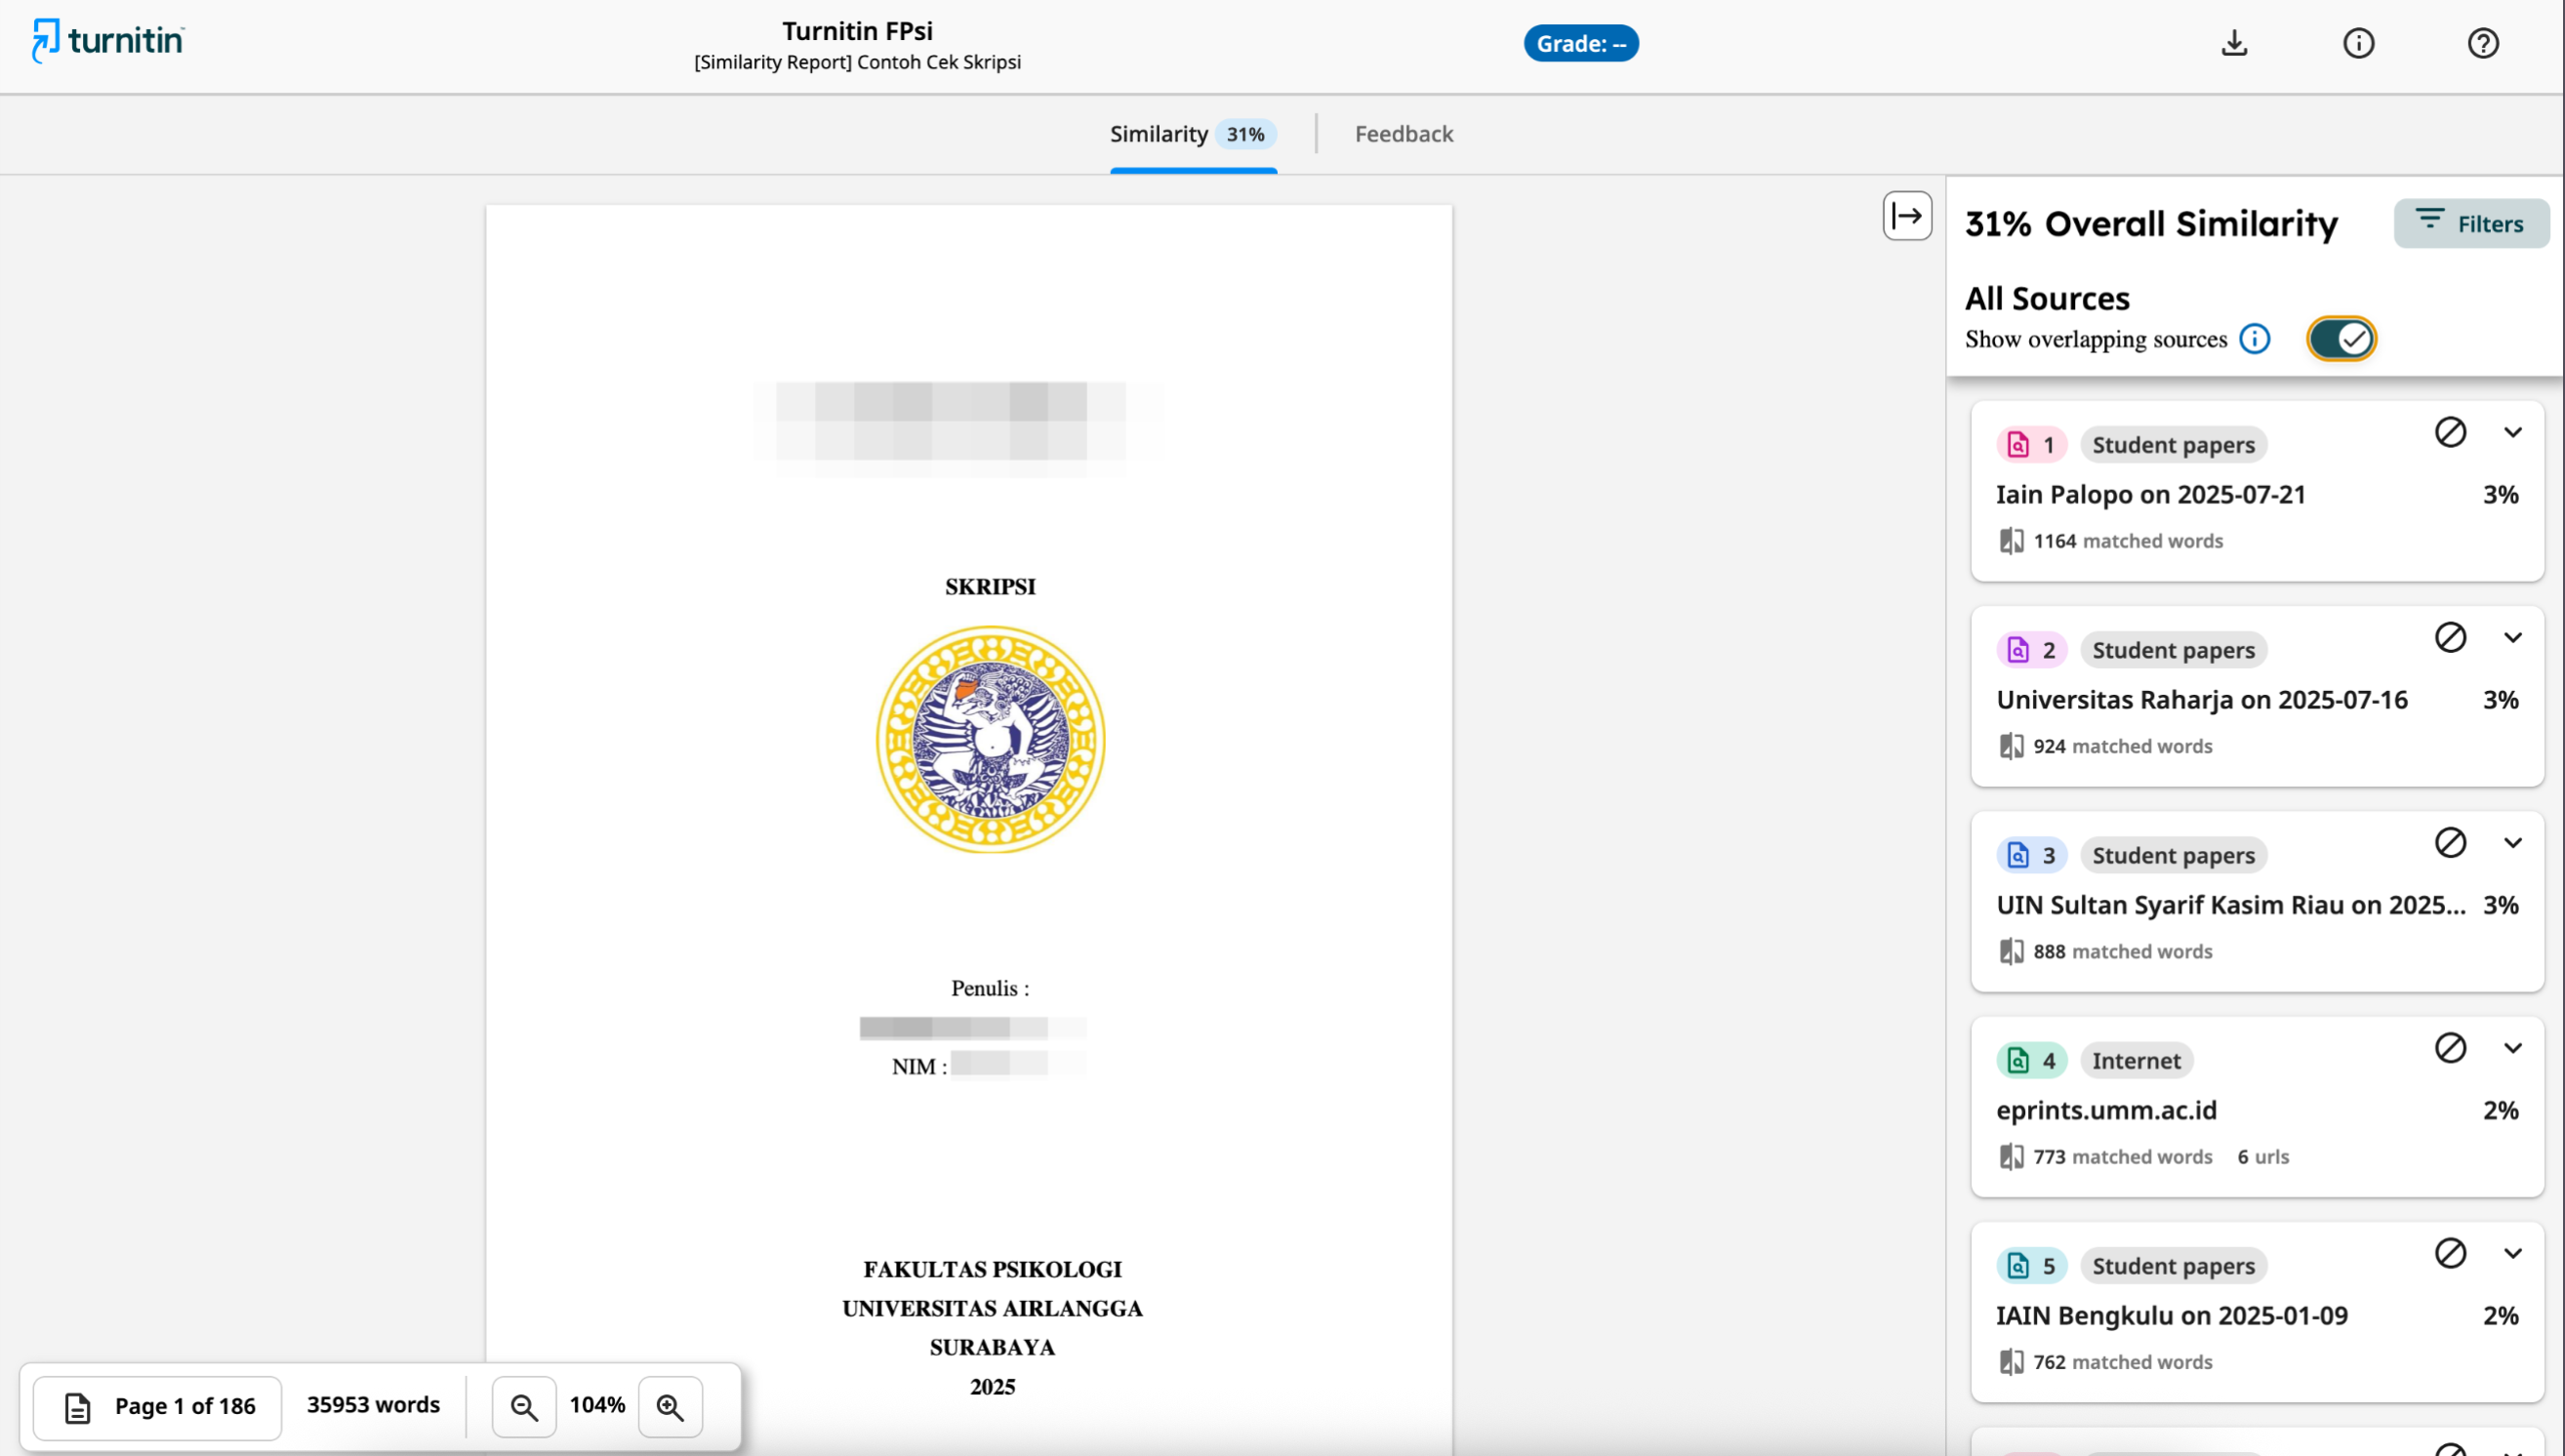Click "31% Overall Similarity" heading
Screen dimensions: 2565x1456
[x=2151, y=223]
